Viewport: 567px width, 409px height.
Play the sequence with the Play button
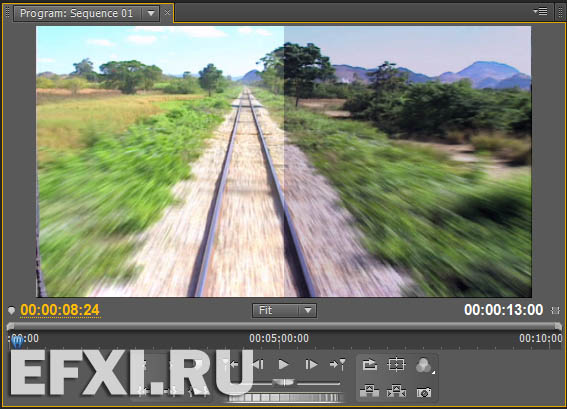pyautogui.click(x=284, y=365)
